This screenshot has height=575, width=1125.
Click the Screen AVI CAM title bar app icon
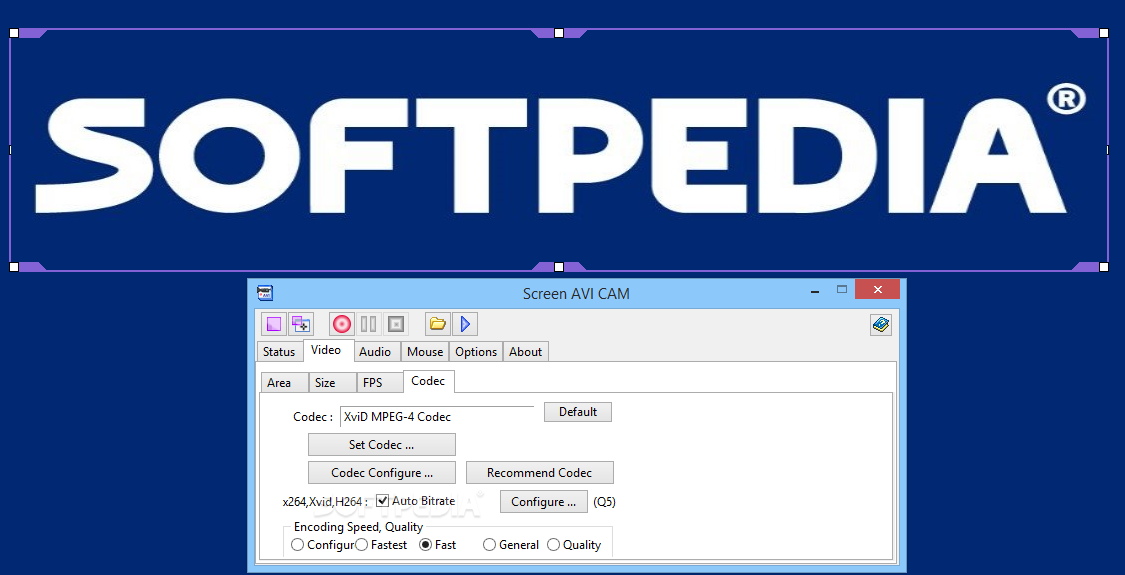pos(265,293)
